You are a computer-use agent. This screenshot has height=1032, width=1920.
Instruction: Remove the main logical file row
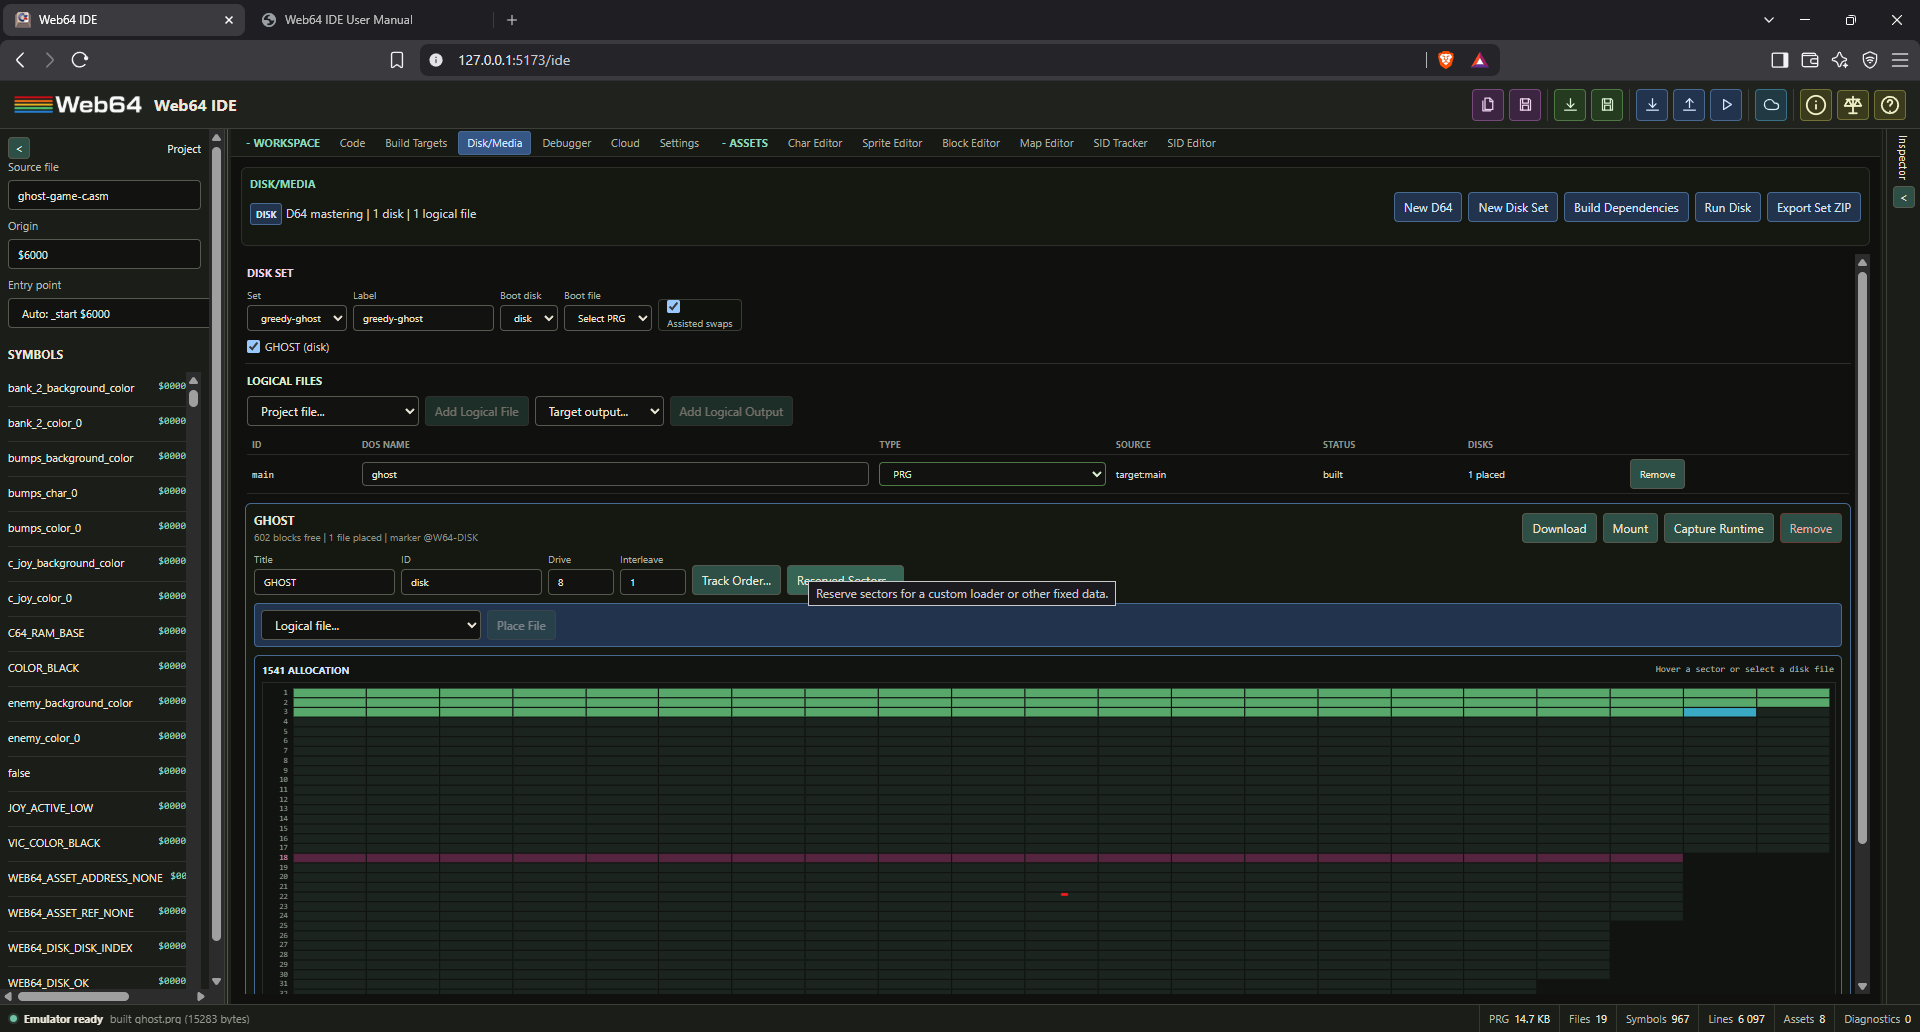tap(1657, 474)
